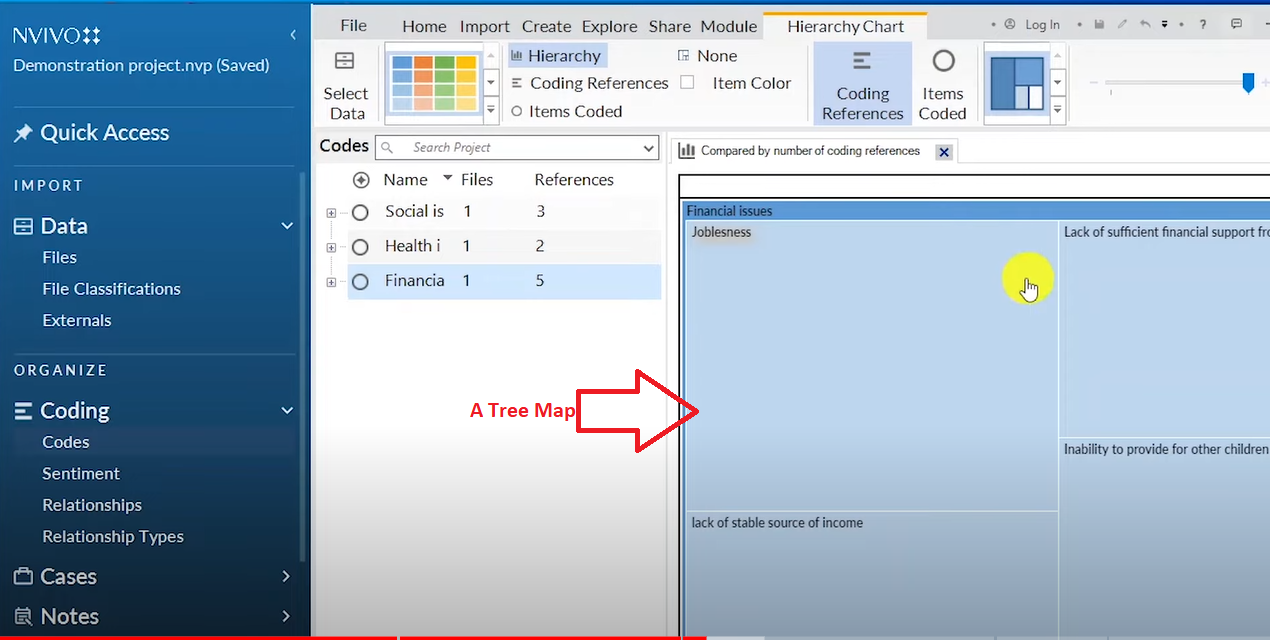Switch to the Share ribbon tab
The width and height of the screenshot is (1270, 640).
(x=669, y=27)
